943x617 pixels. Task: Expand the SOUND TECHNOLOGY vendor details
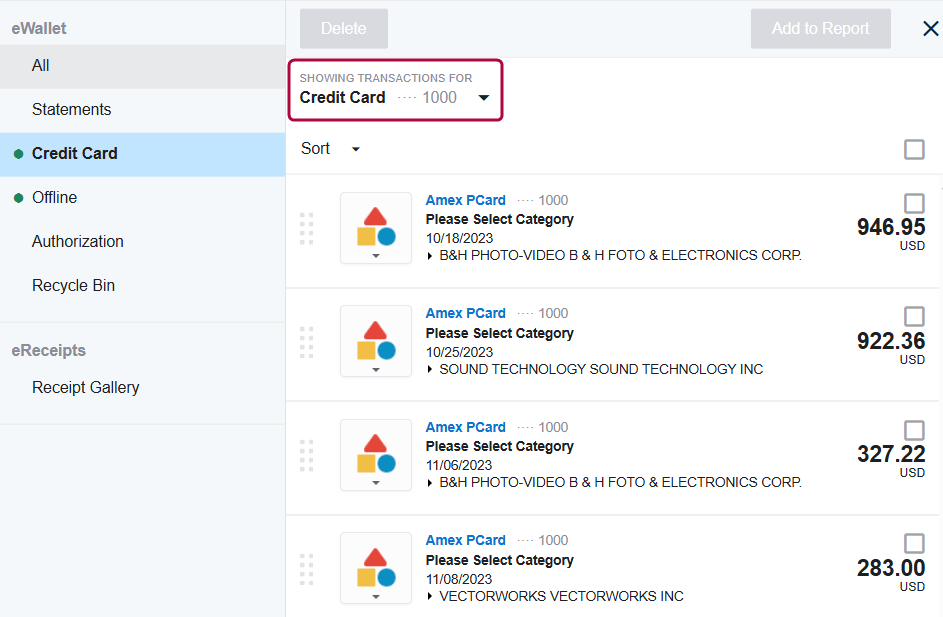(x=430, y=369)
